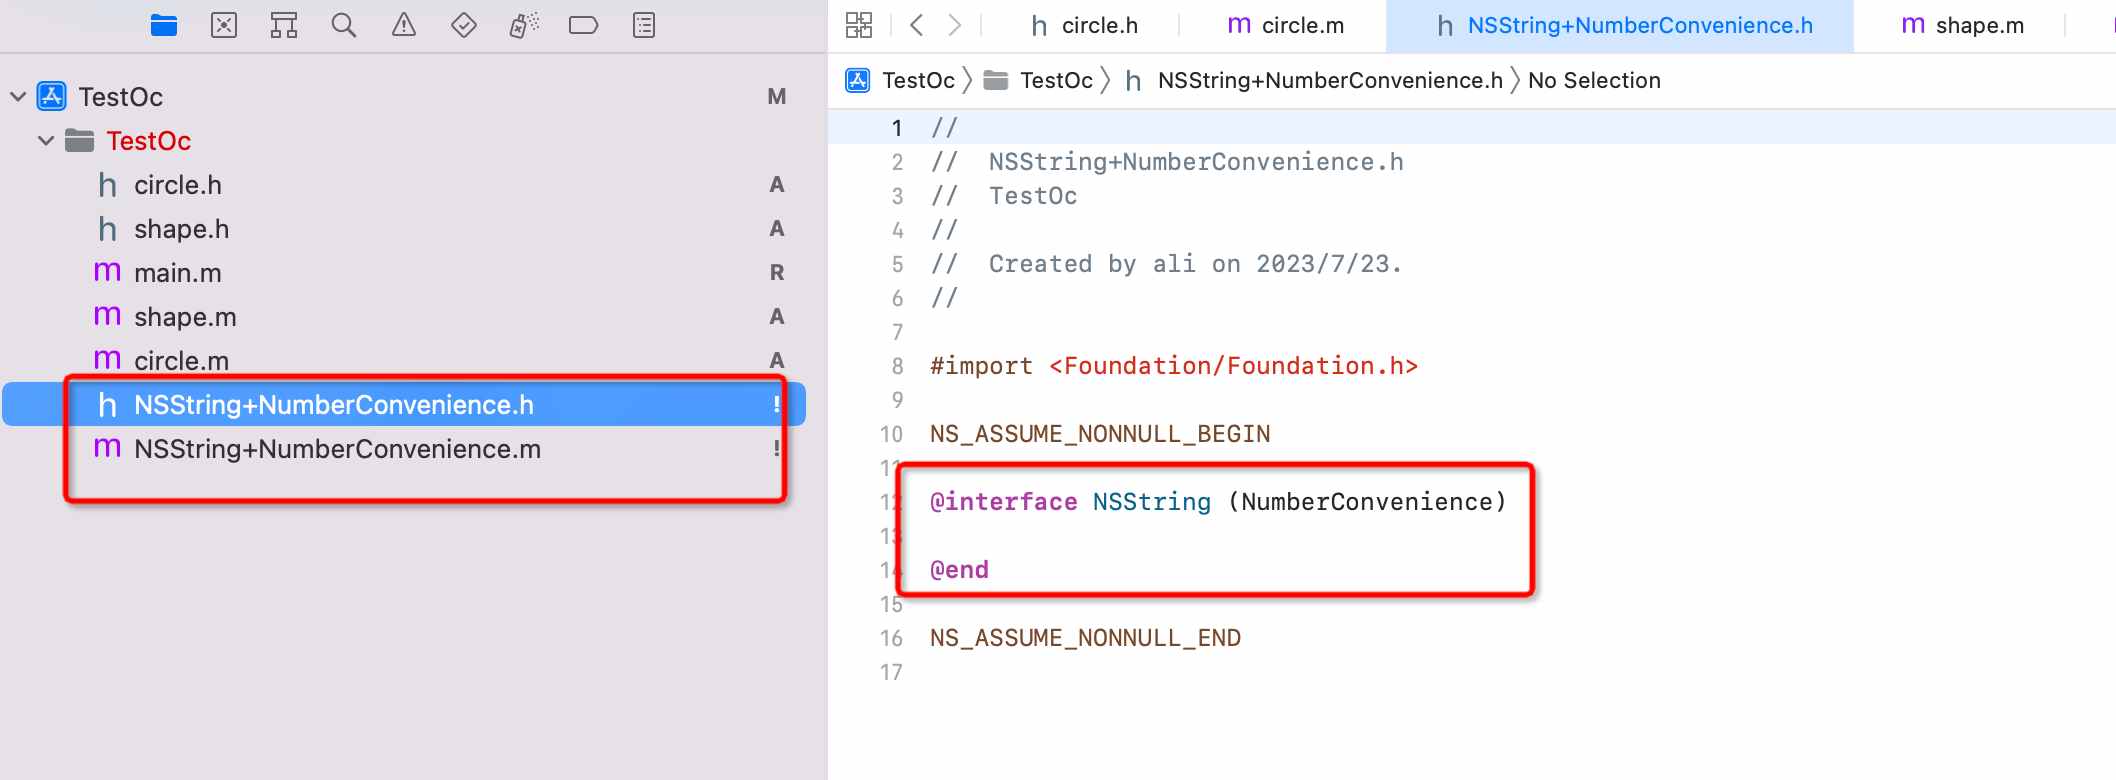This screenshot has width=2116, height=780.
Task: Open the Source Control navigator
Action: [x=224, y=25]
